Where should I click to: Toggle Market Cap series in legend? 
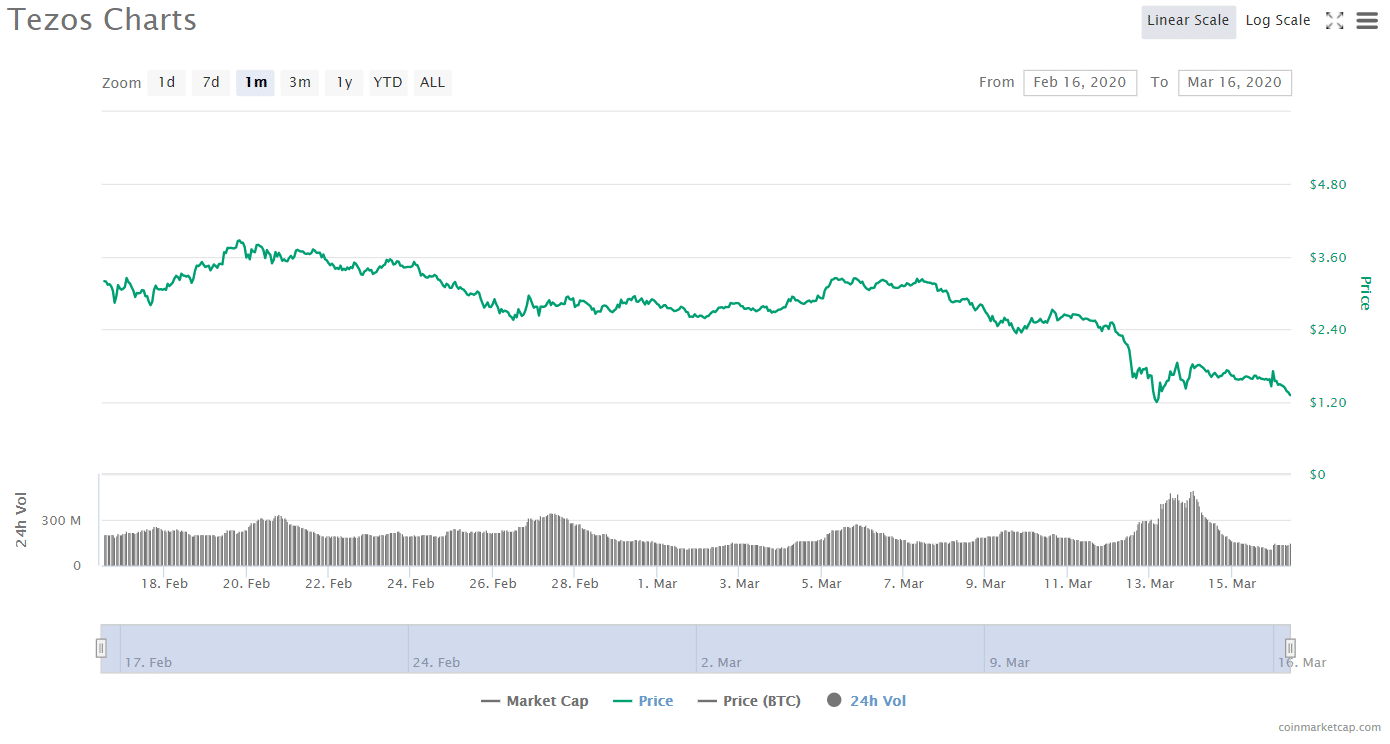point(535,701)
